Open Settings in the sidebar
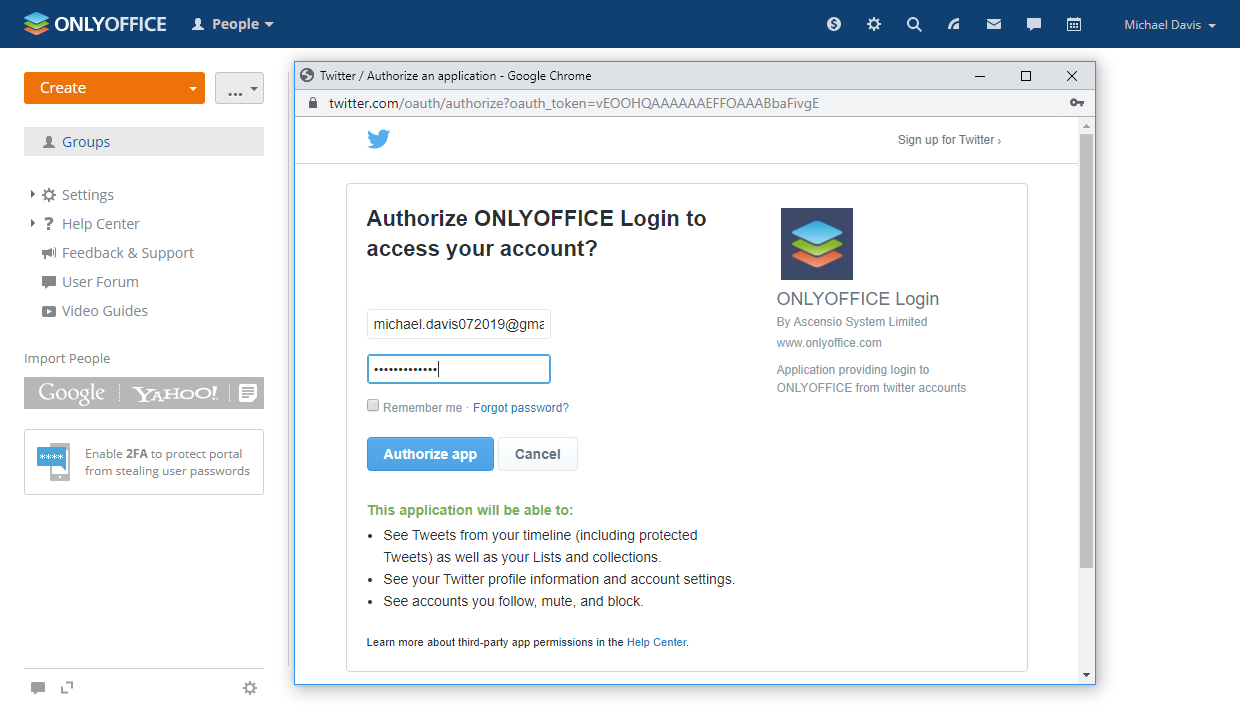Screen dimensions: 1240x708 pos(88,195)
